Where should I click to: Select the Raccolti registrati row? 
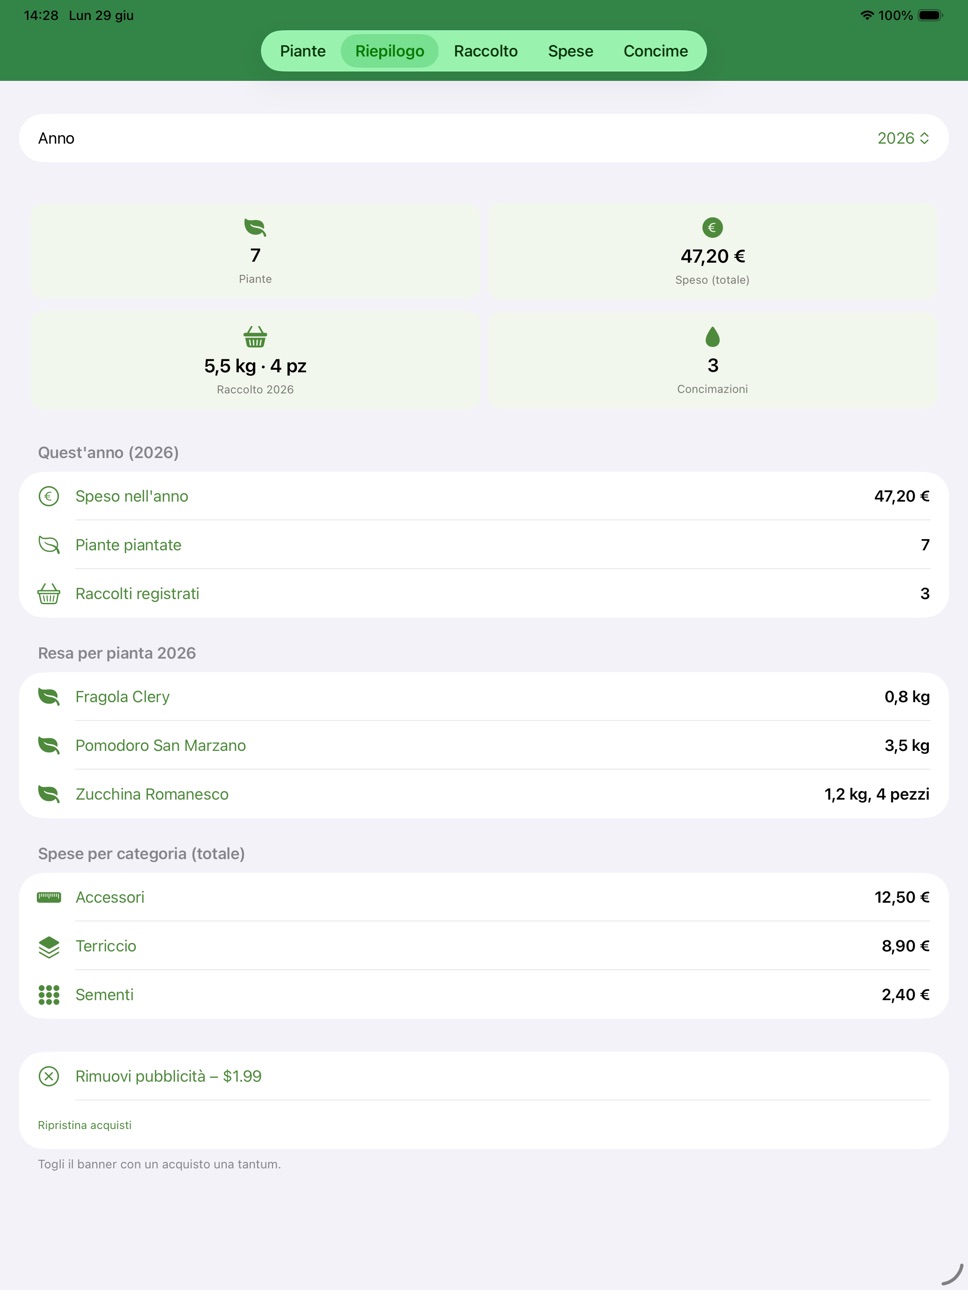484,594
